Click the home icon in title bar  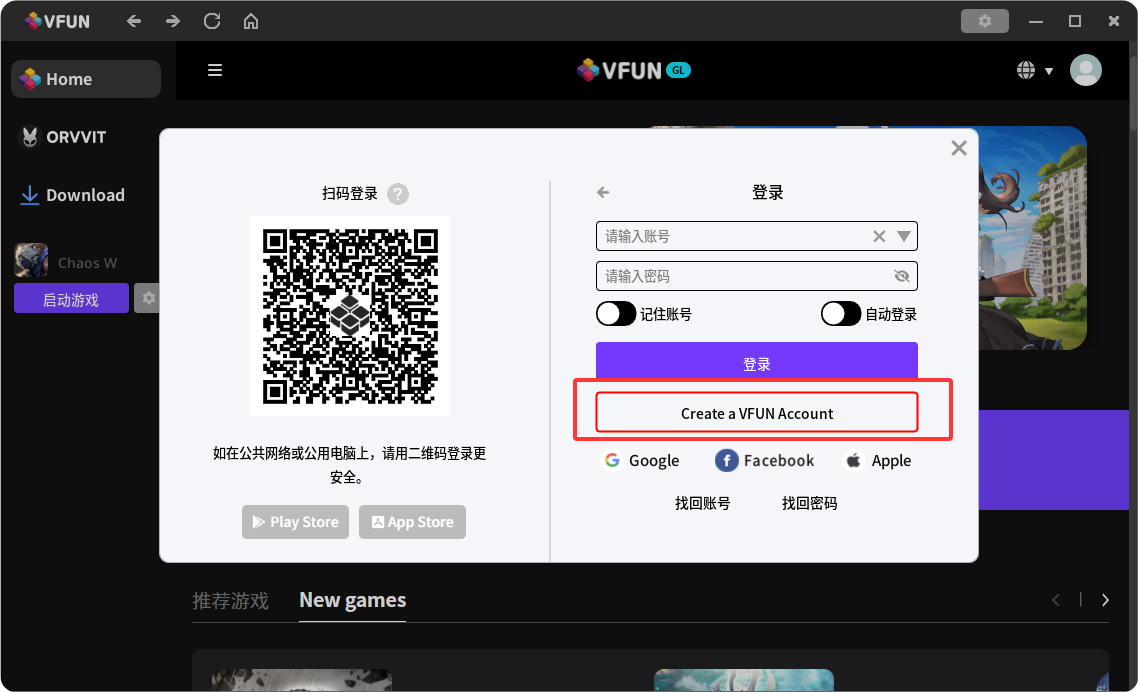[251, 21]
